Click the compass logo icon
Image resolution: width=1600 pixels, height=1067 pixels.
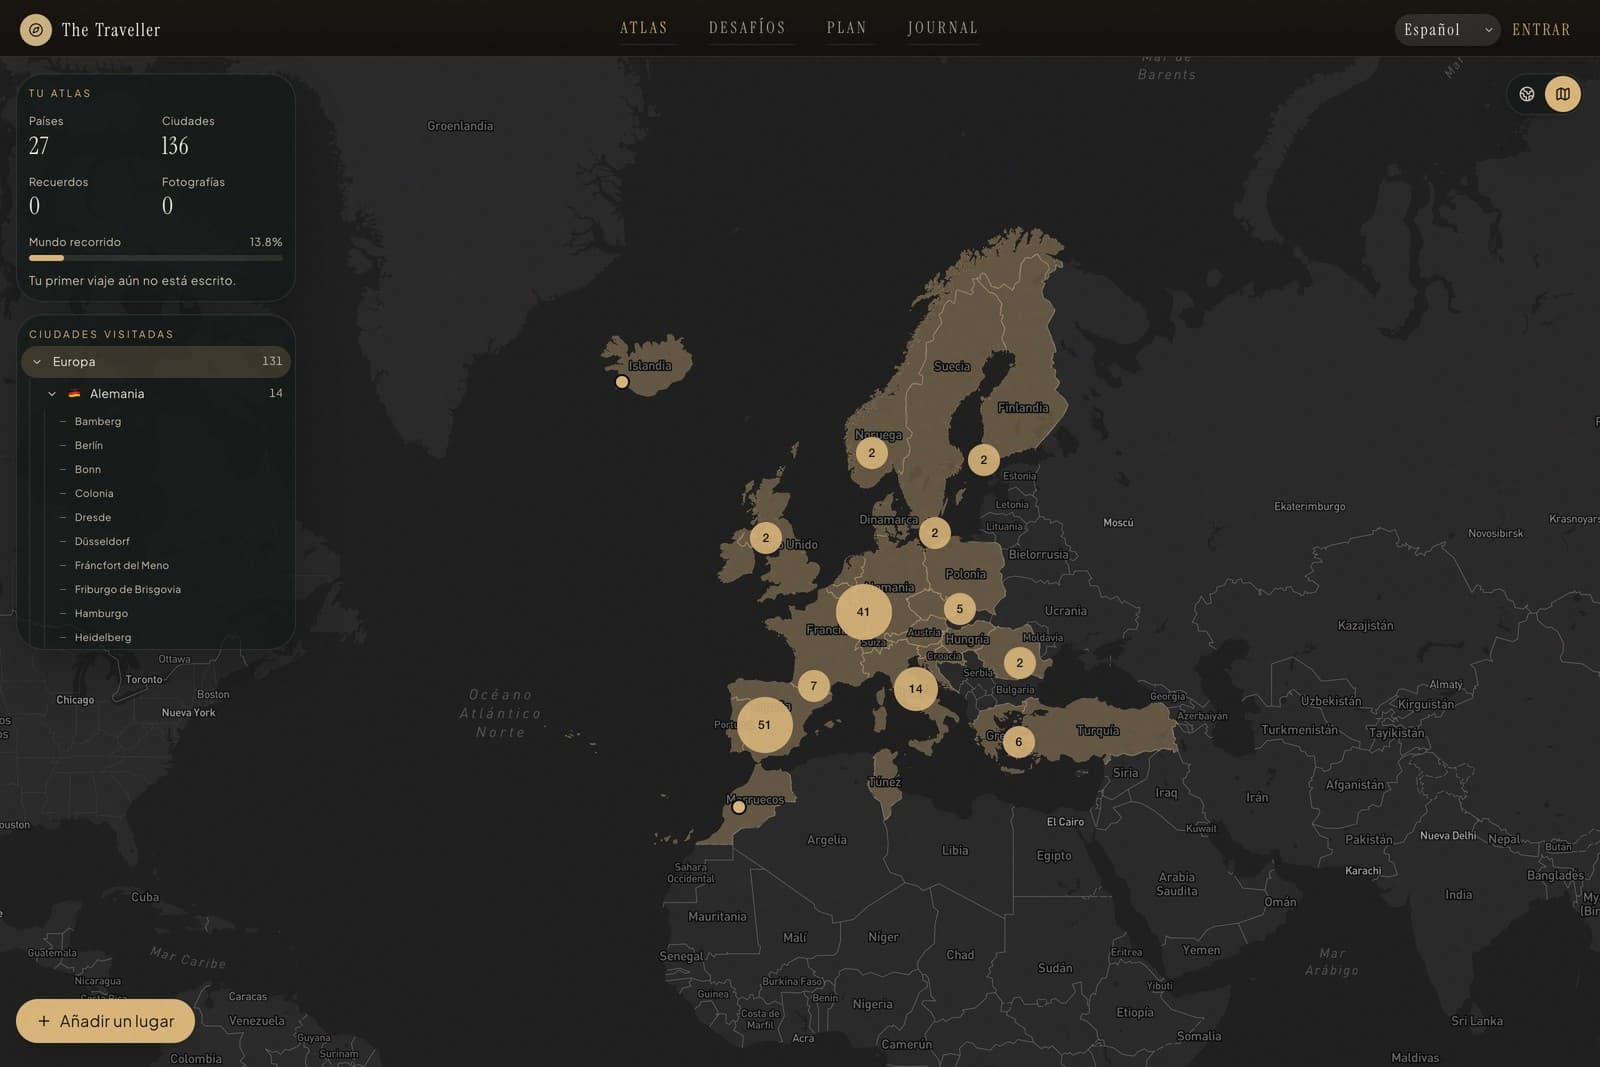tap(36, 30)
